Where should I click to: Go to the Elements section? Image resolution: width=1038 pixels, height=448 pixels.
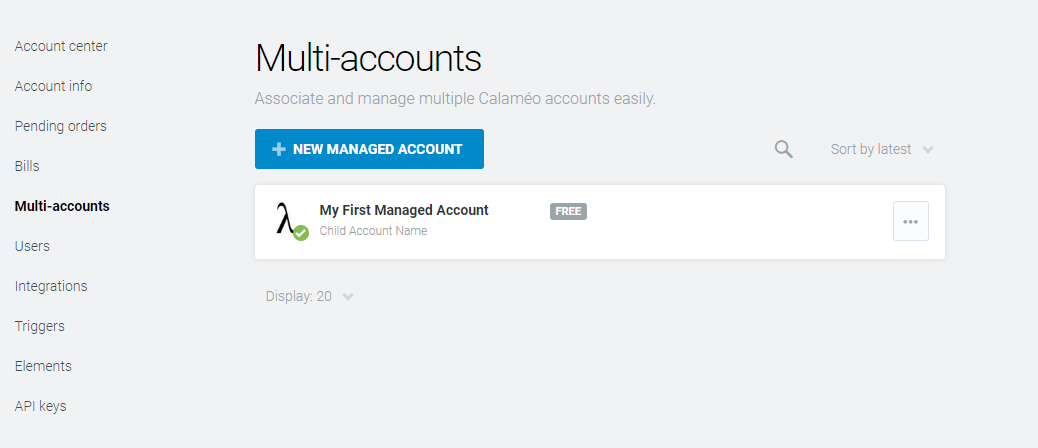(43, 366)
